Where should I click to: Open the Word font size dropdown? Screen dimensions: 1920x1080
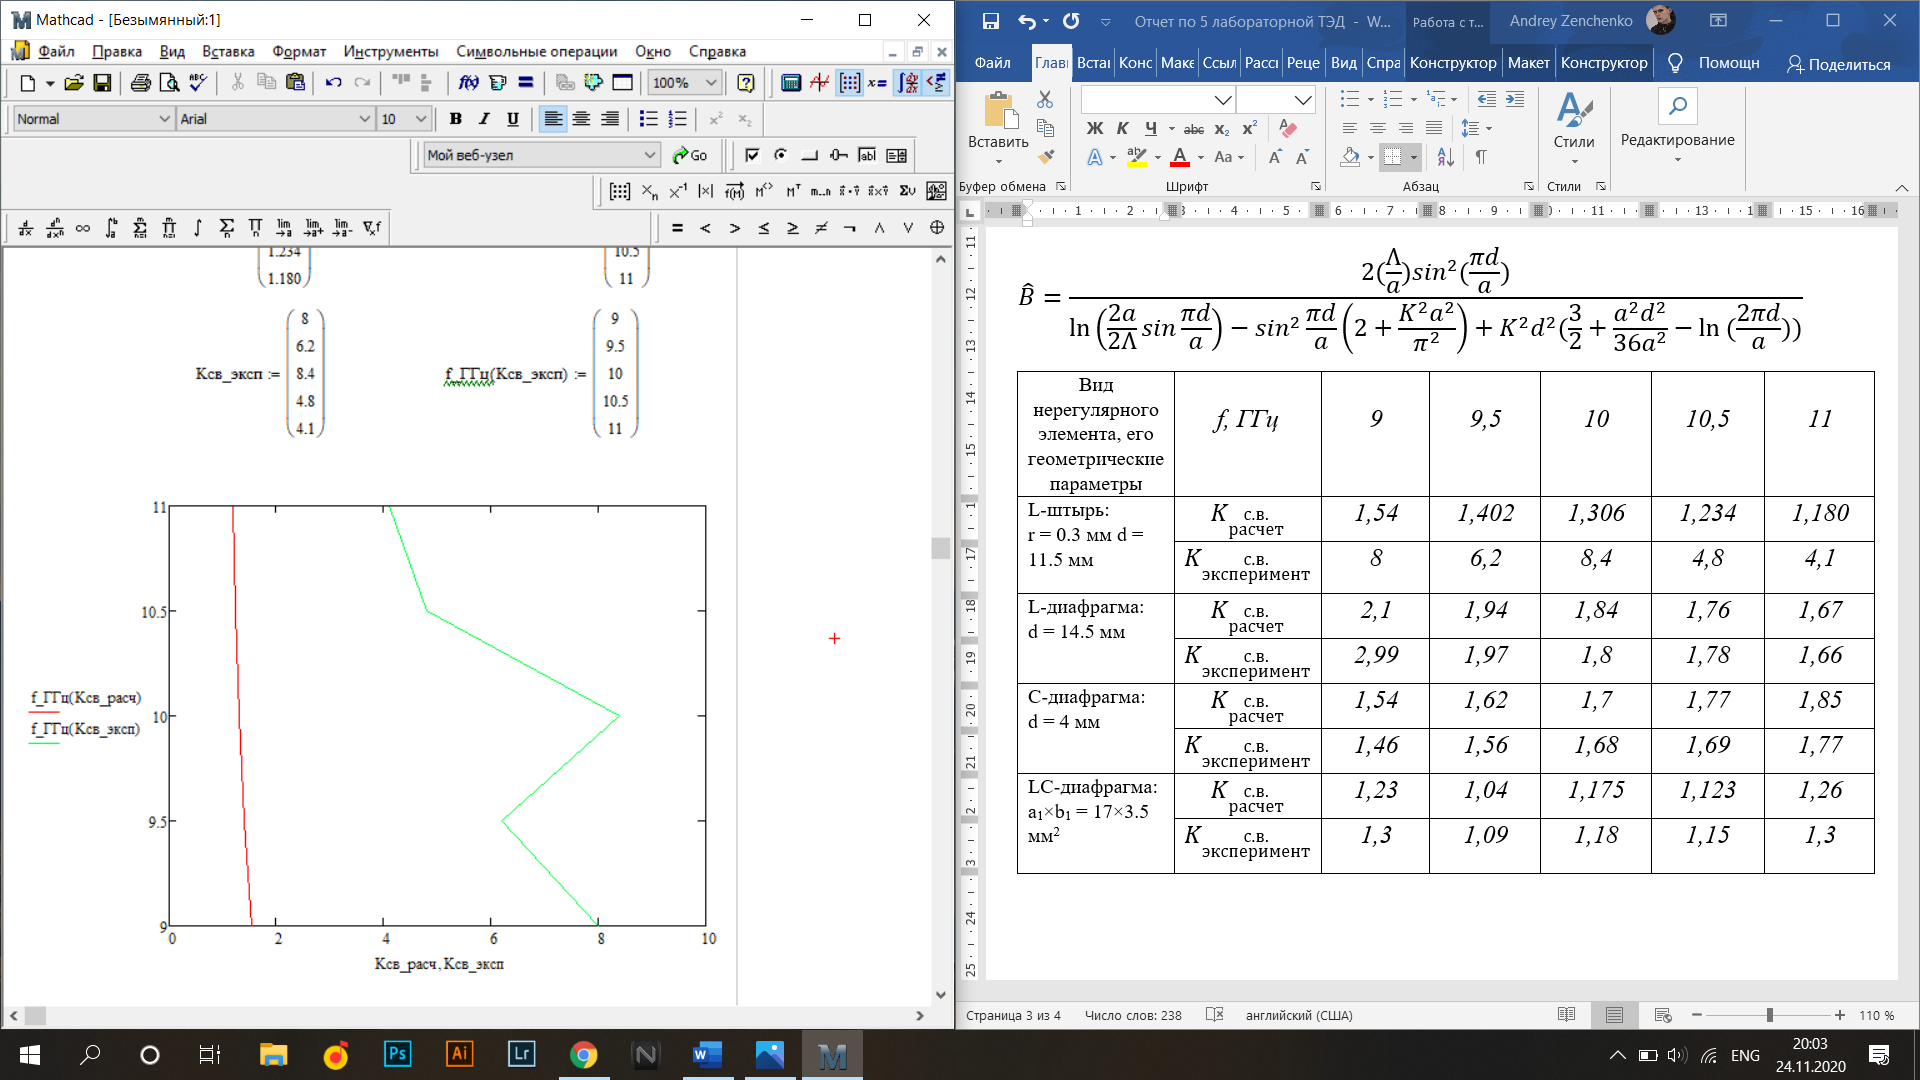coord(1303,100)
